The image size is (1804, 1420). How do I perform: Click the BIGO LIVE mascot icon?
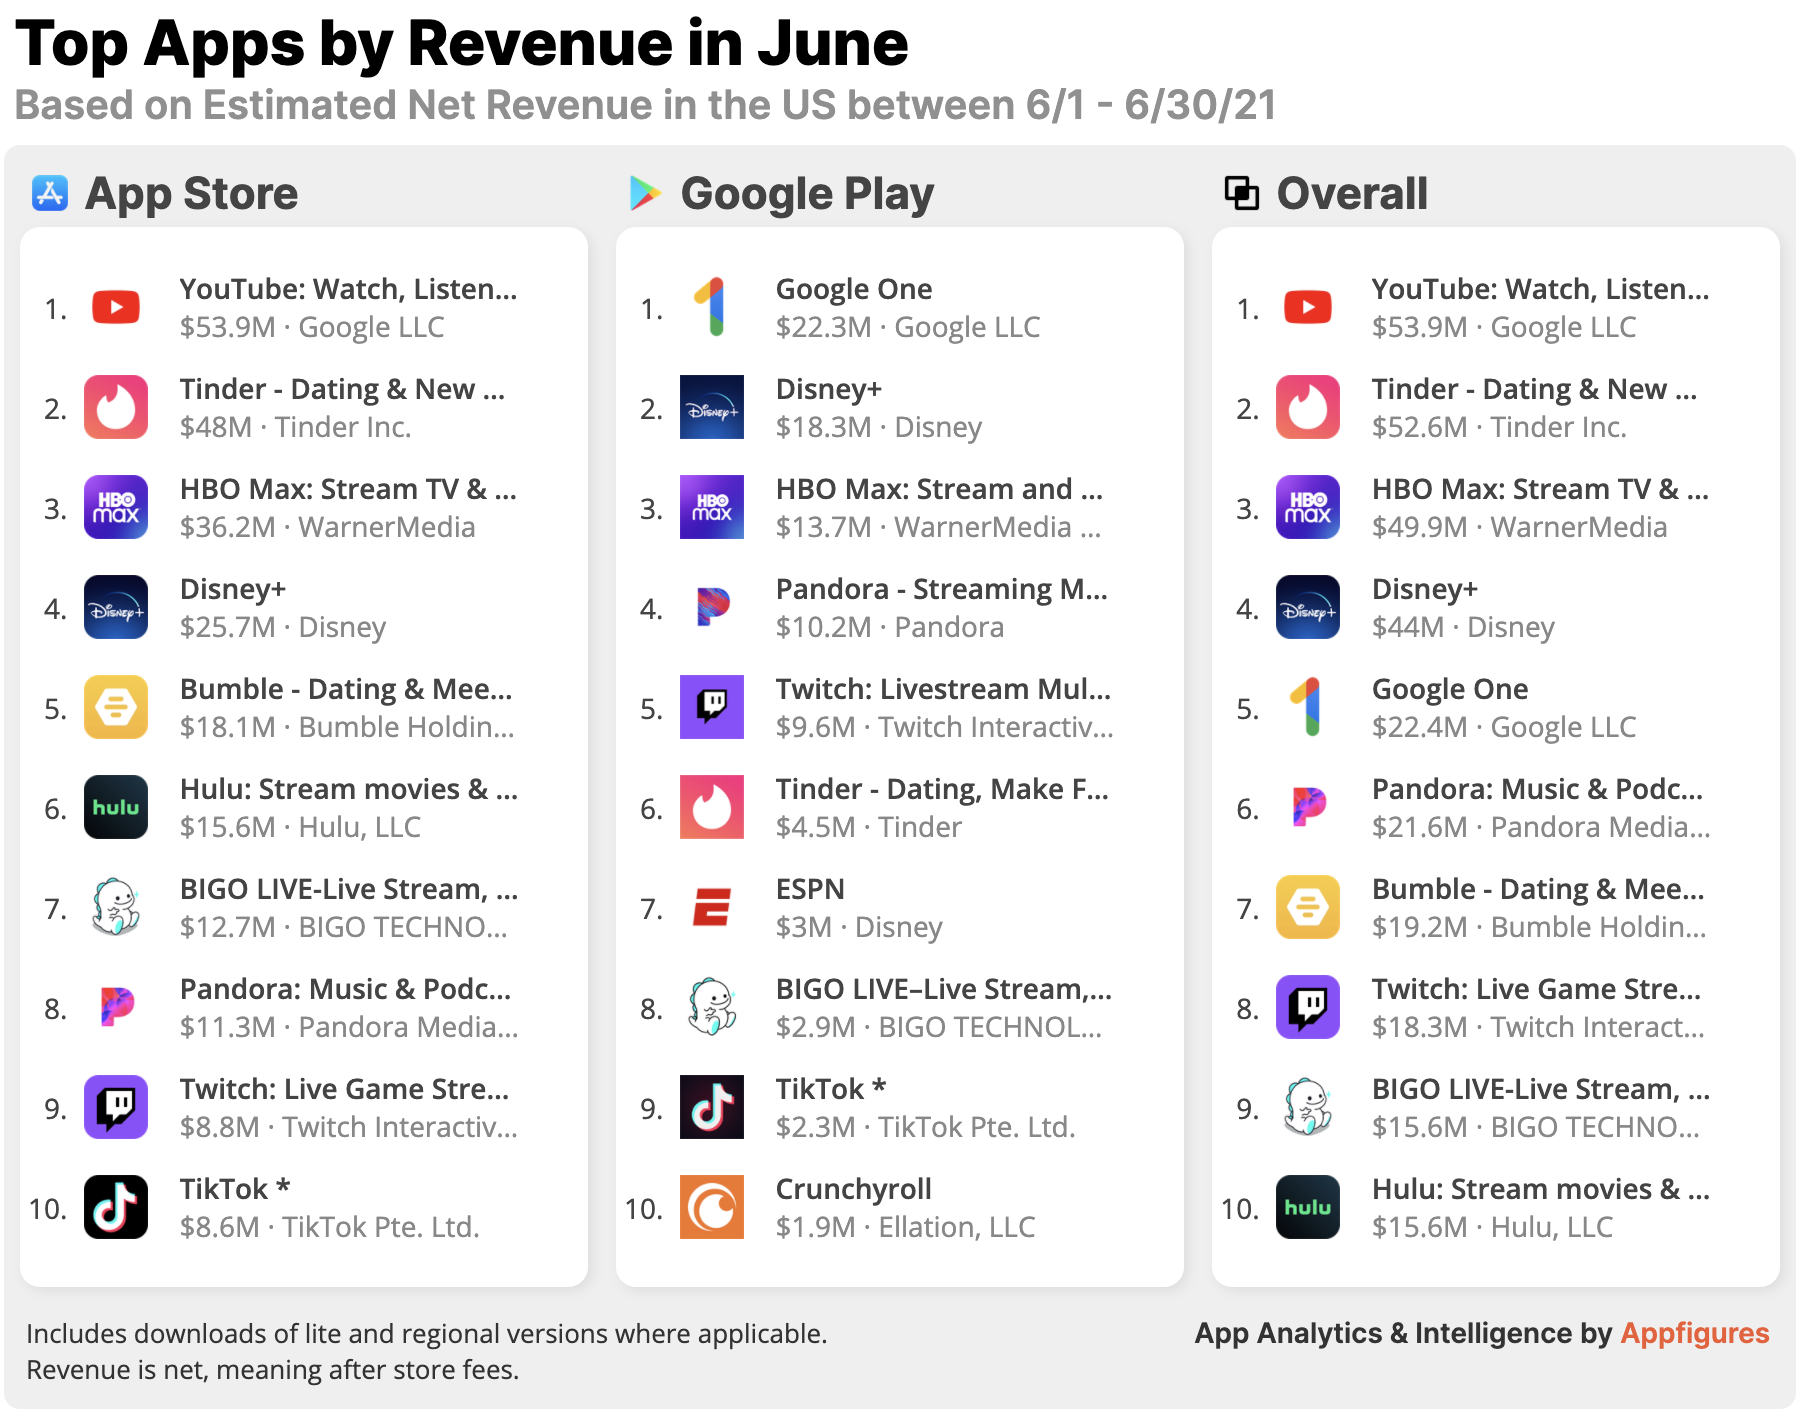(x=115, y=907)
